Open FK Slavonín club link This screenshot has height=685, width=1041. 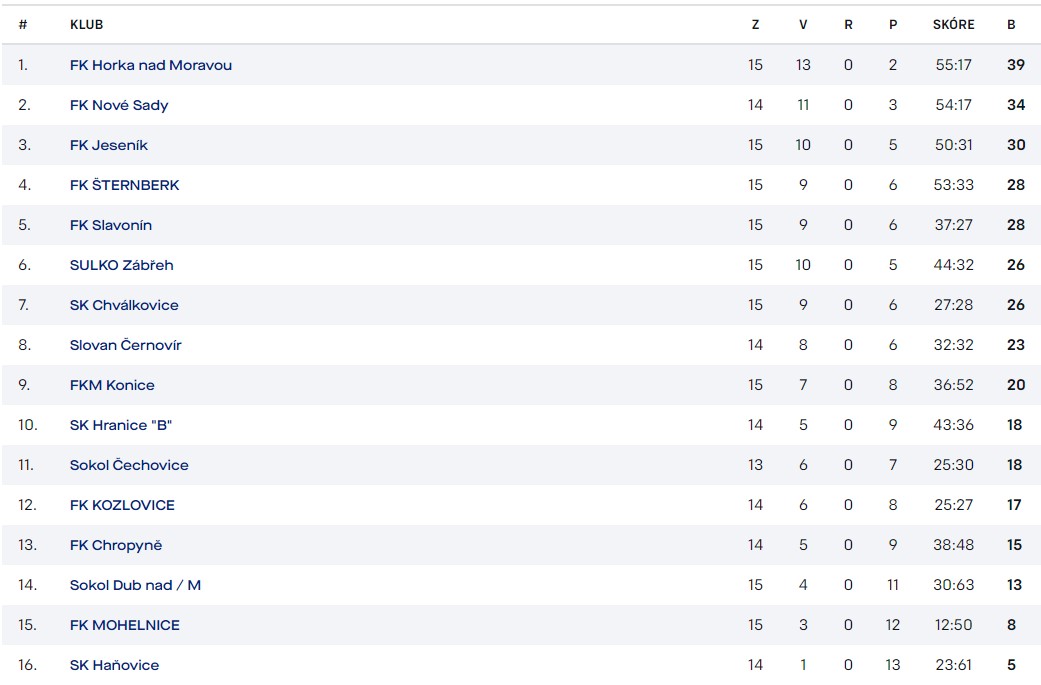(x=111, y=225)
